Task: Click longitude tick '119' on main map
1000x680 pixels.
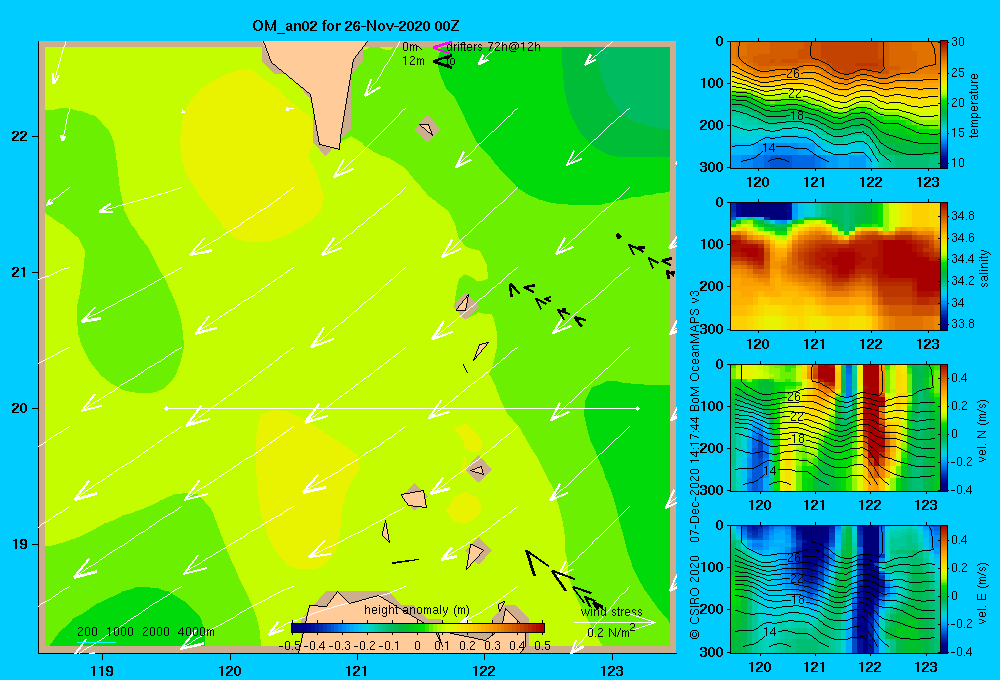Action: point(102,670)
